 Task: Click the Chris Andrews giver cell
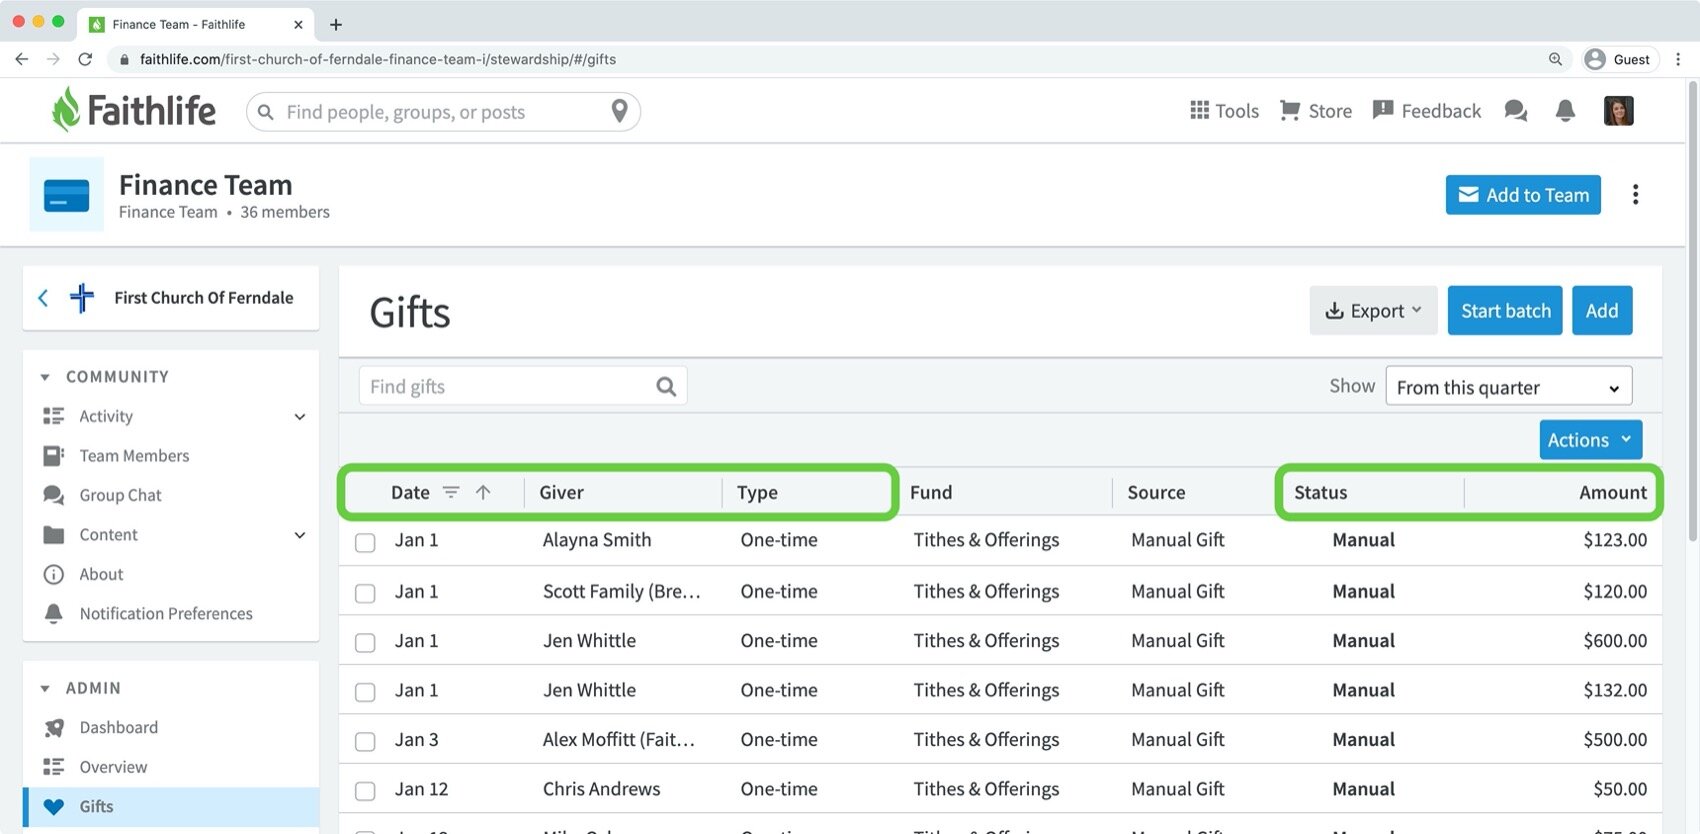(601, 789)
